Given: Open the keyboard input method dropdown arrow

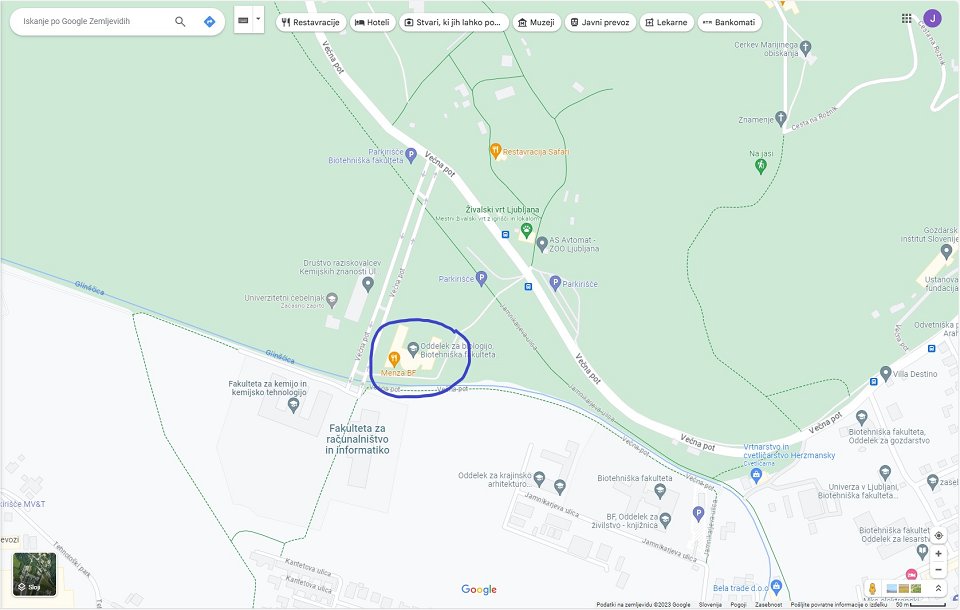Looking at the screenshot, I should (x=258, y=20).
